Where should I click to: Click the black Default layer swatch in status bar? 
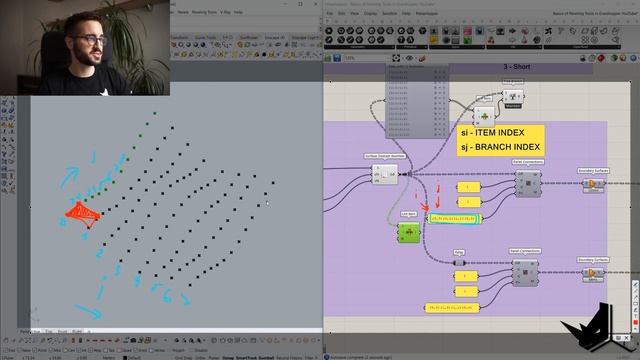125,358
